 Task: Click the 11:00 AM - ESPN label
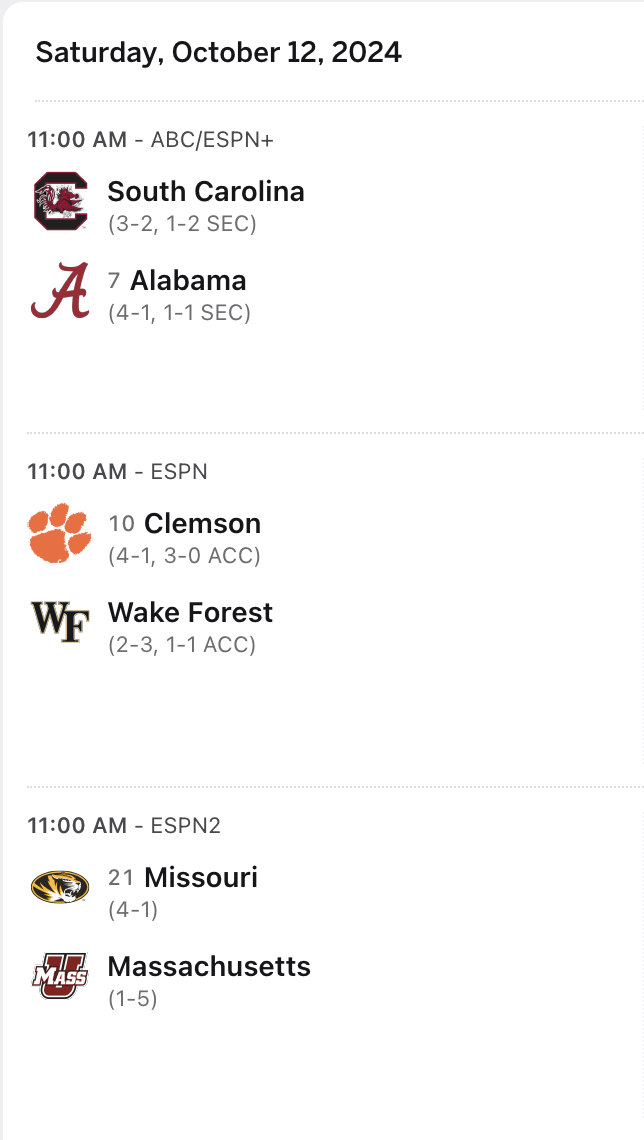click(117, 471)
